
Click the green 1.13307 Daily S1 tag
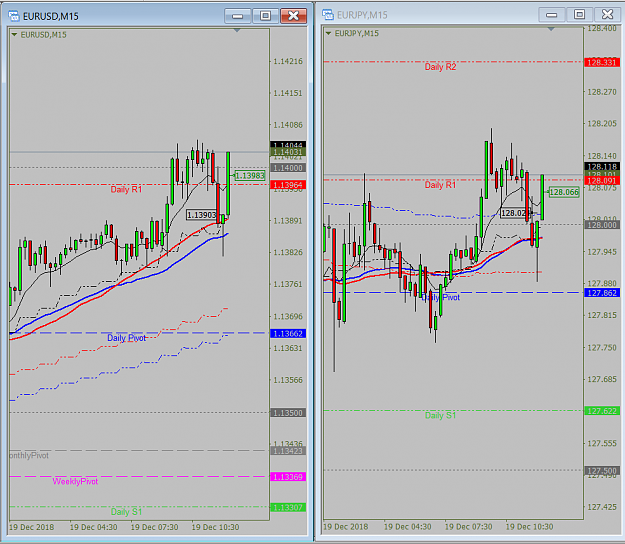[x=288, y=507]
